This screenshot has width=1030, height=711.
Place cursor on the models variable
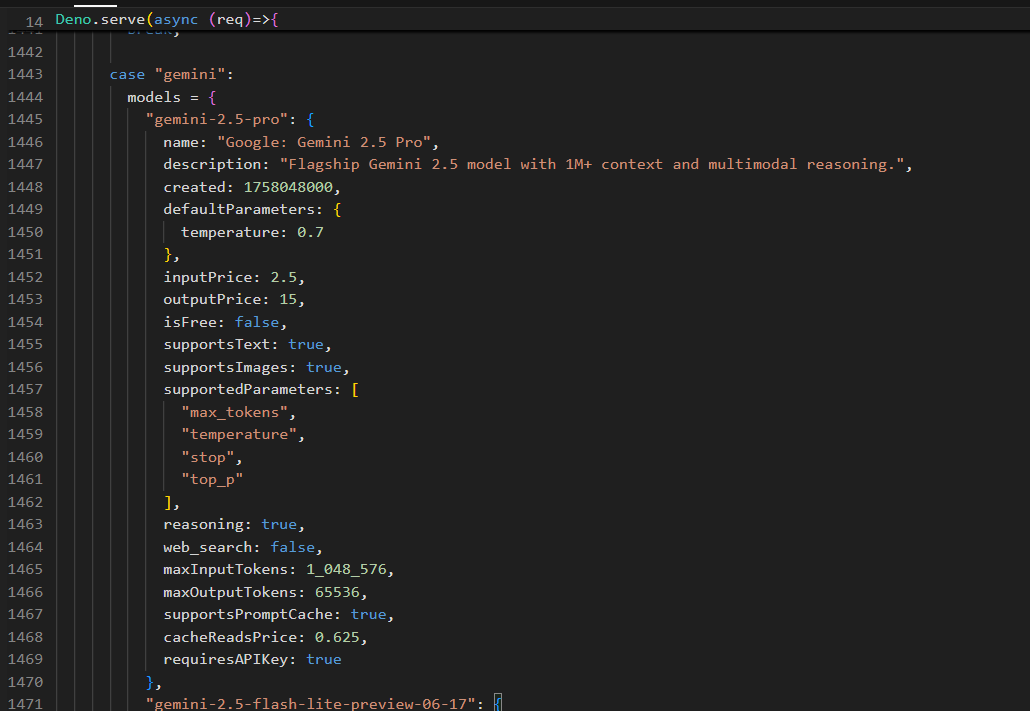154,97
